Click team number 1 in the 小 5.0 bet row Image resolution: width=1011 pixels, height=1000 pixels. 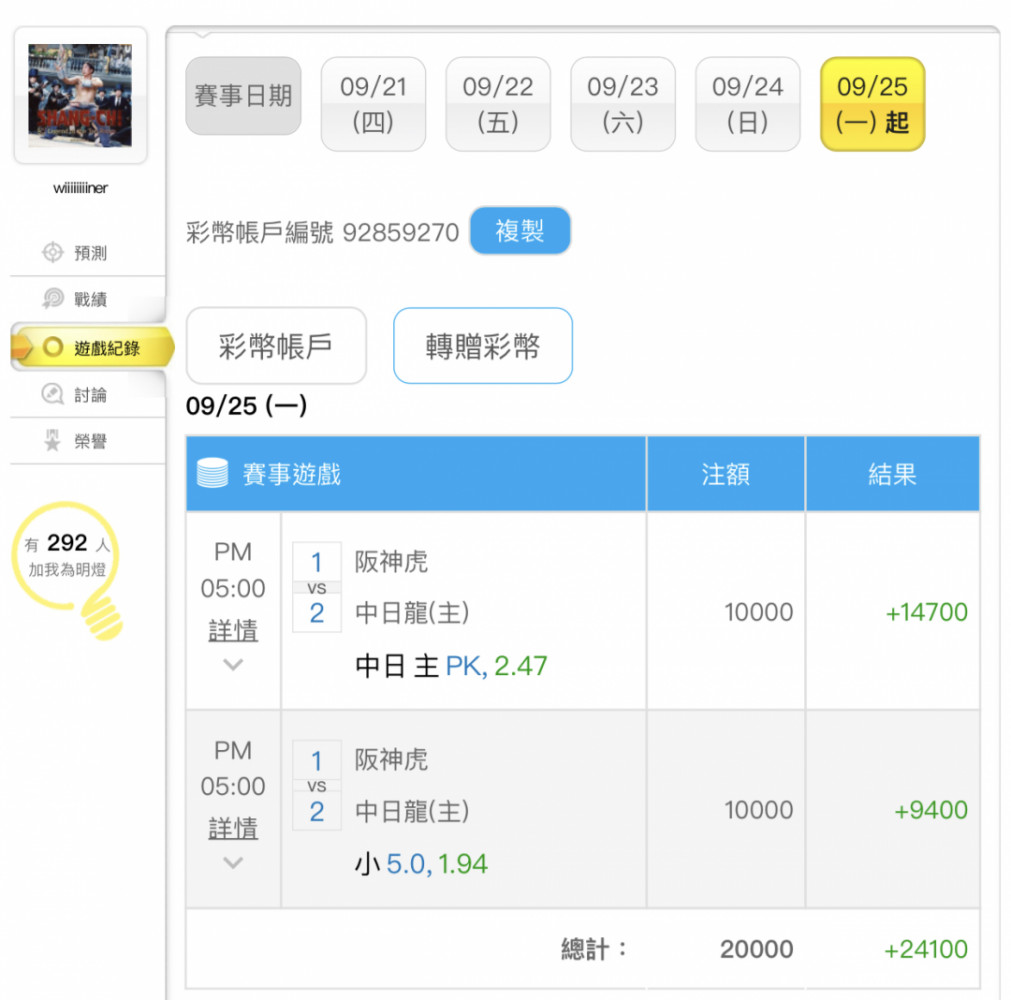[x=317, y=761]
